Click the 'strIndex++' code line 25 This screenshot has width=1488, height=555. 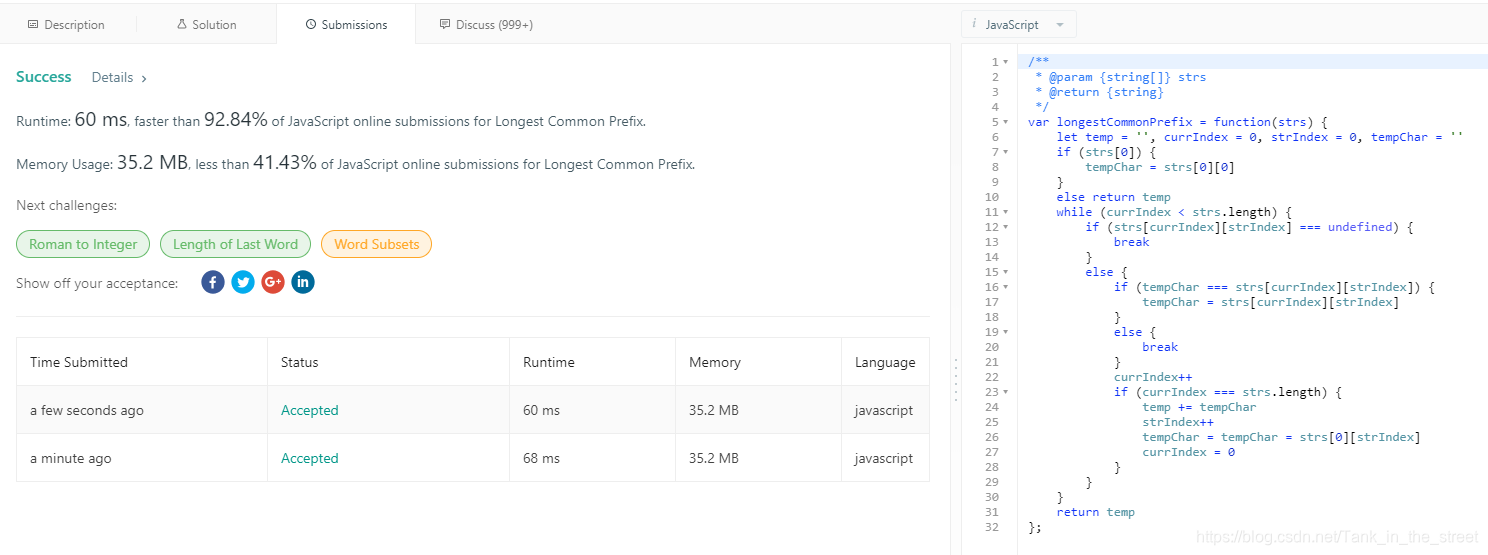1178,422
